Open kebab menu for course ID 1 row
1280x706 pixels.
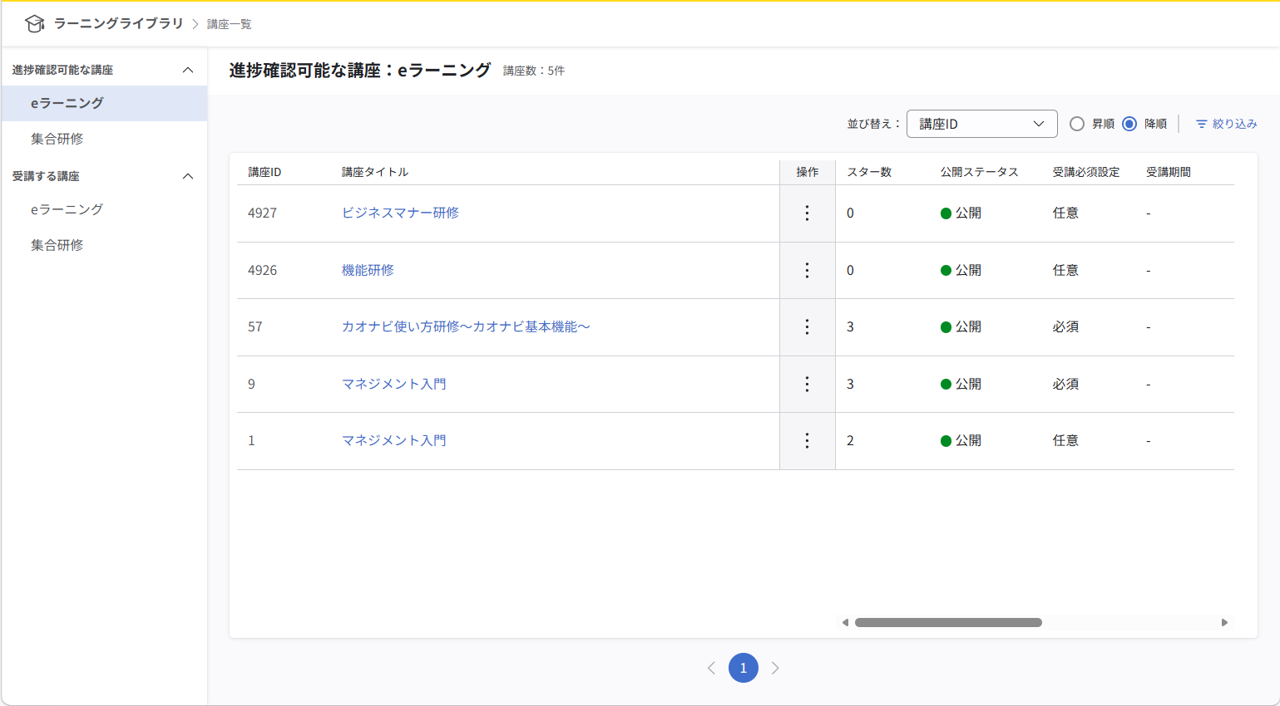click(807, 441)
